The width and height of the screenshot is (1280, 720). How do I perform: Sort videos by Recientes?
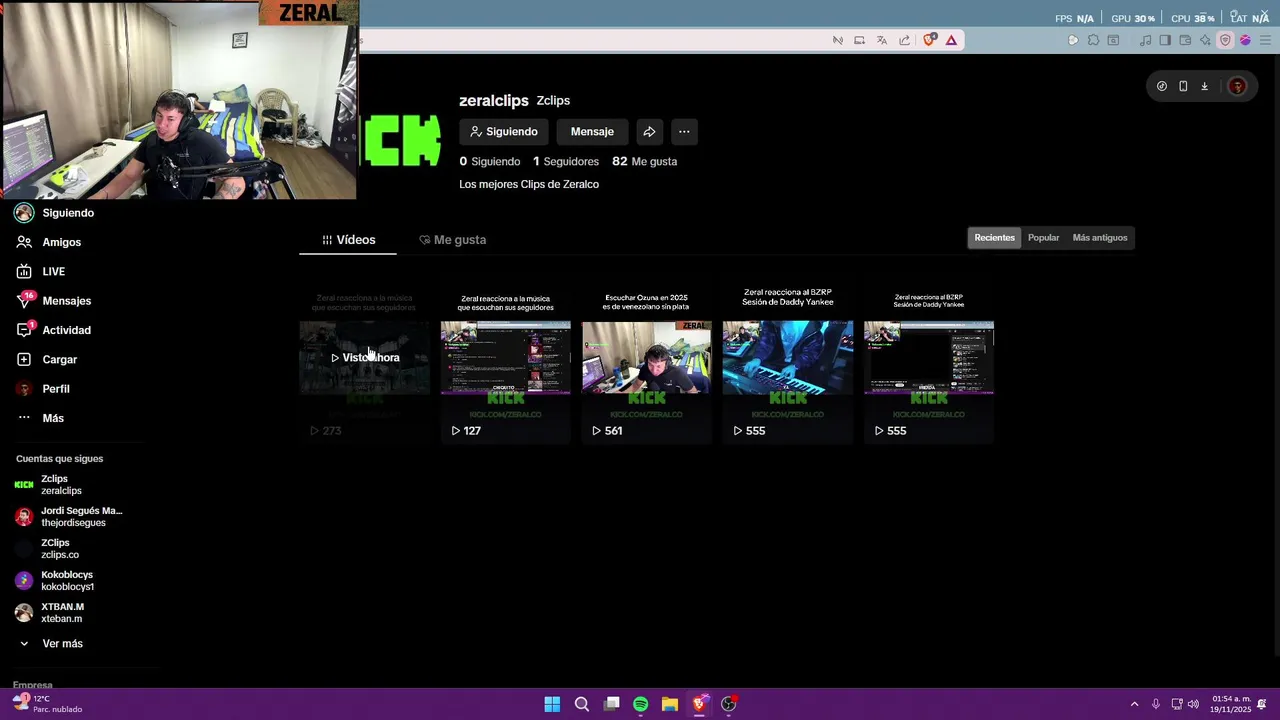coord(994,238)
